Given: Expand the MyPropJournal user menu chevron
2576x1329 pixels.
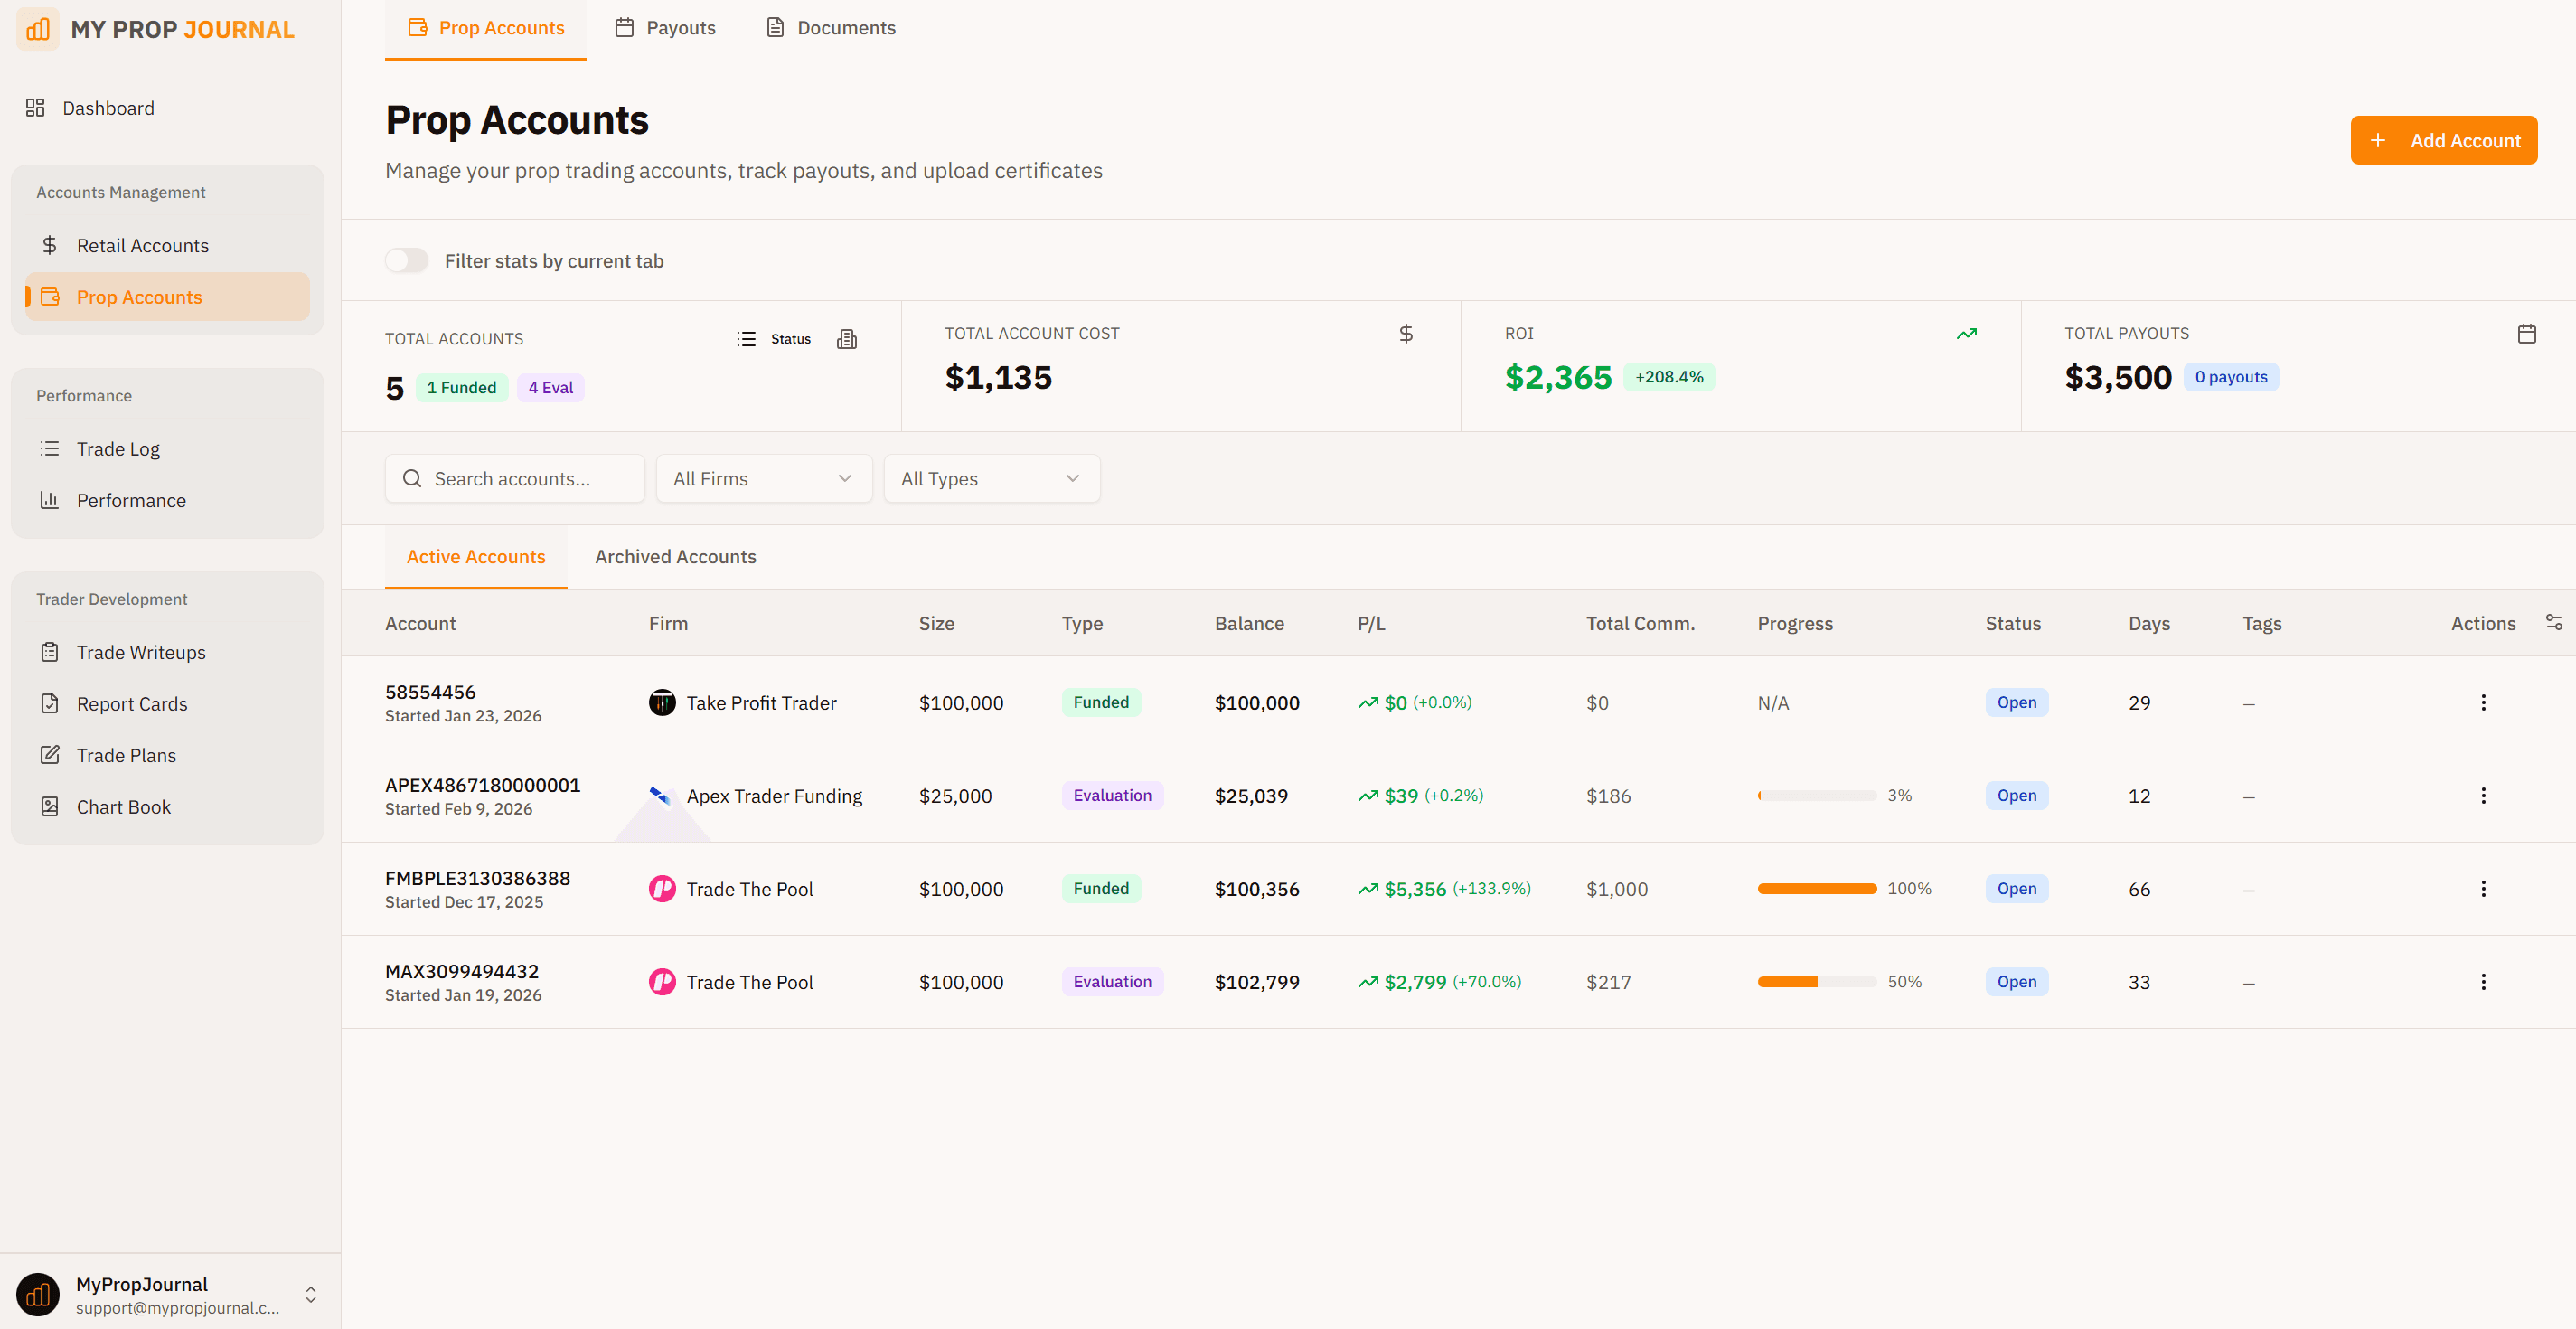Looking at the screenshot, I should tap(311, 1295).
